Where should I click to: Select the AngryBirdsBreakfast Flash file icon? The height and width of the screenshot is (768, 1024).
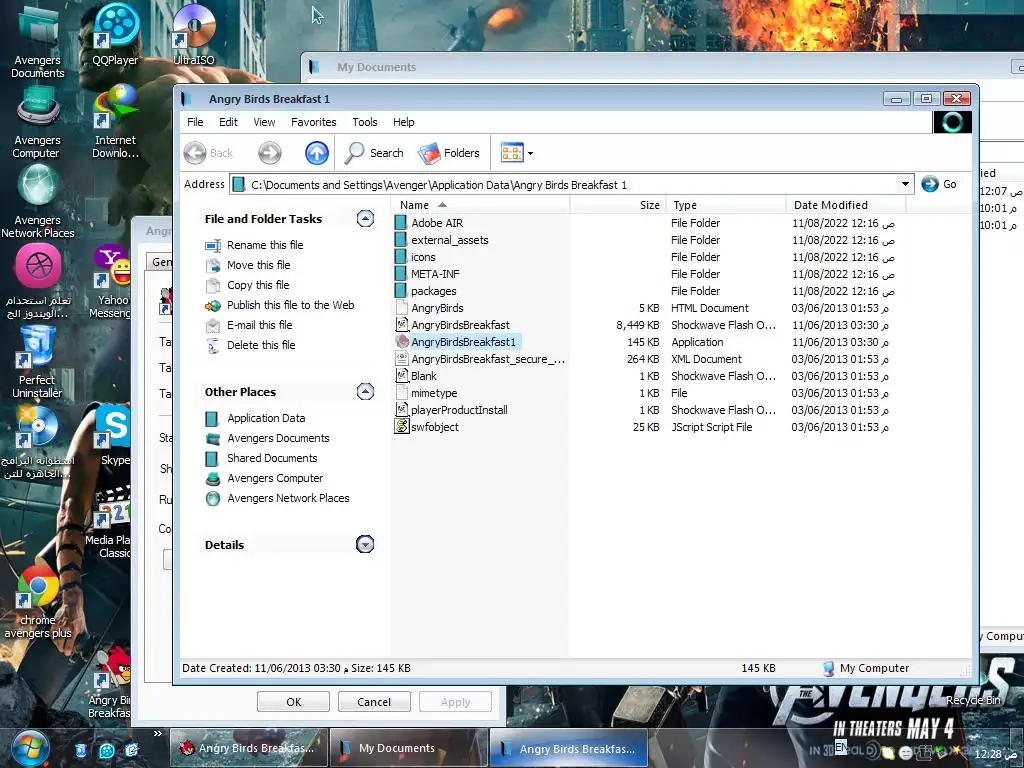point(402,325)
